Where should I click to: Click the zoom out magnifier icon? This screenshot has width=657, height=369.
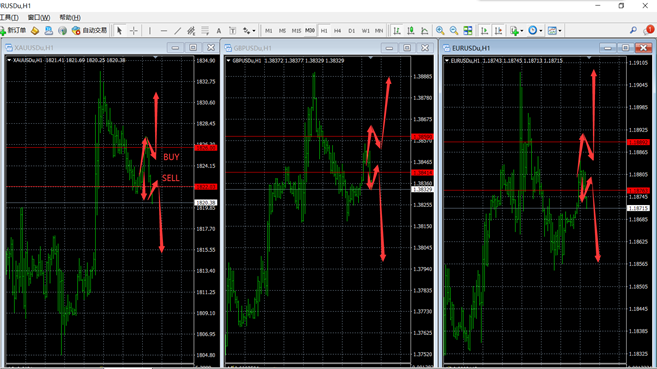(454, 31)
